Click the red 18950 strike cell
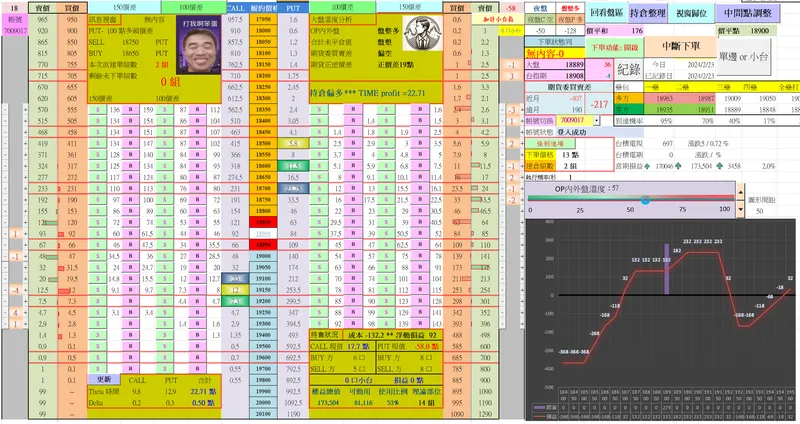The width and height of the screenshot is (800, 424). (x=263, y=245)
